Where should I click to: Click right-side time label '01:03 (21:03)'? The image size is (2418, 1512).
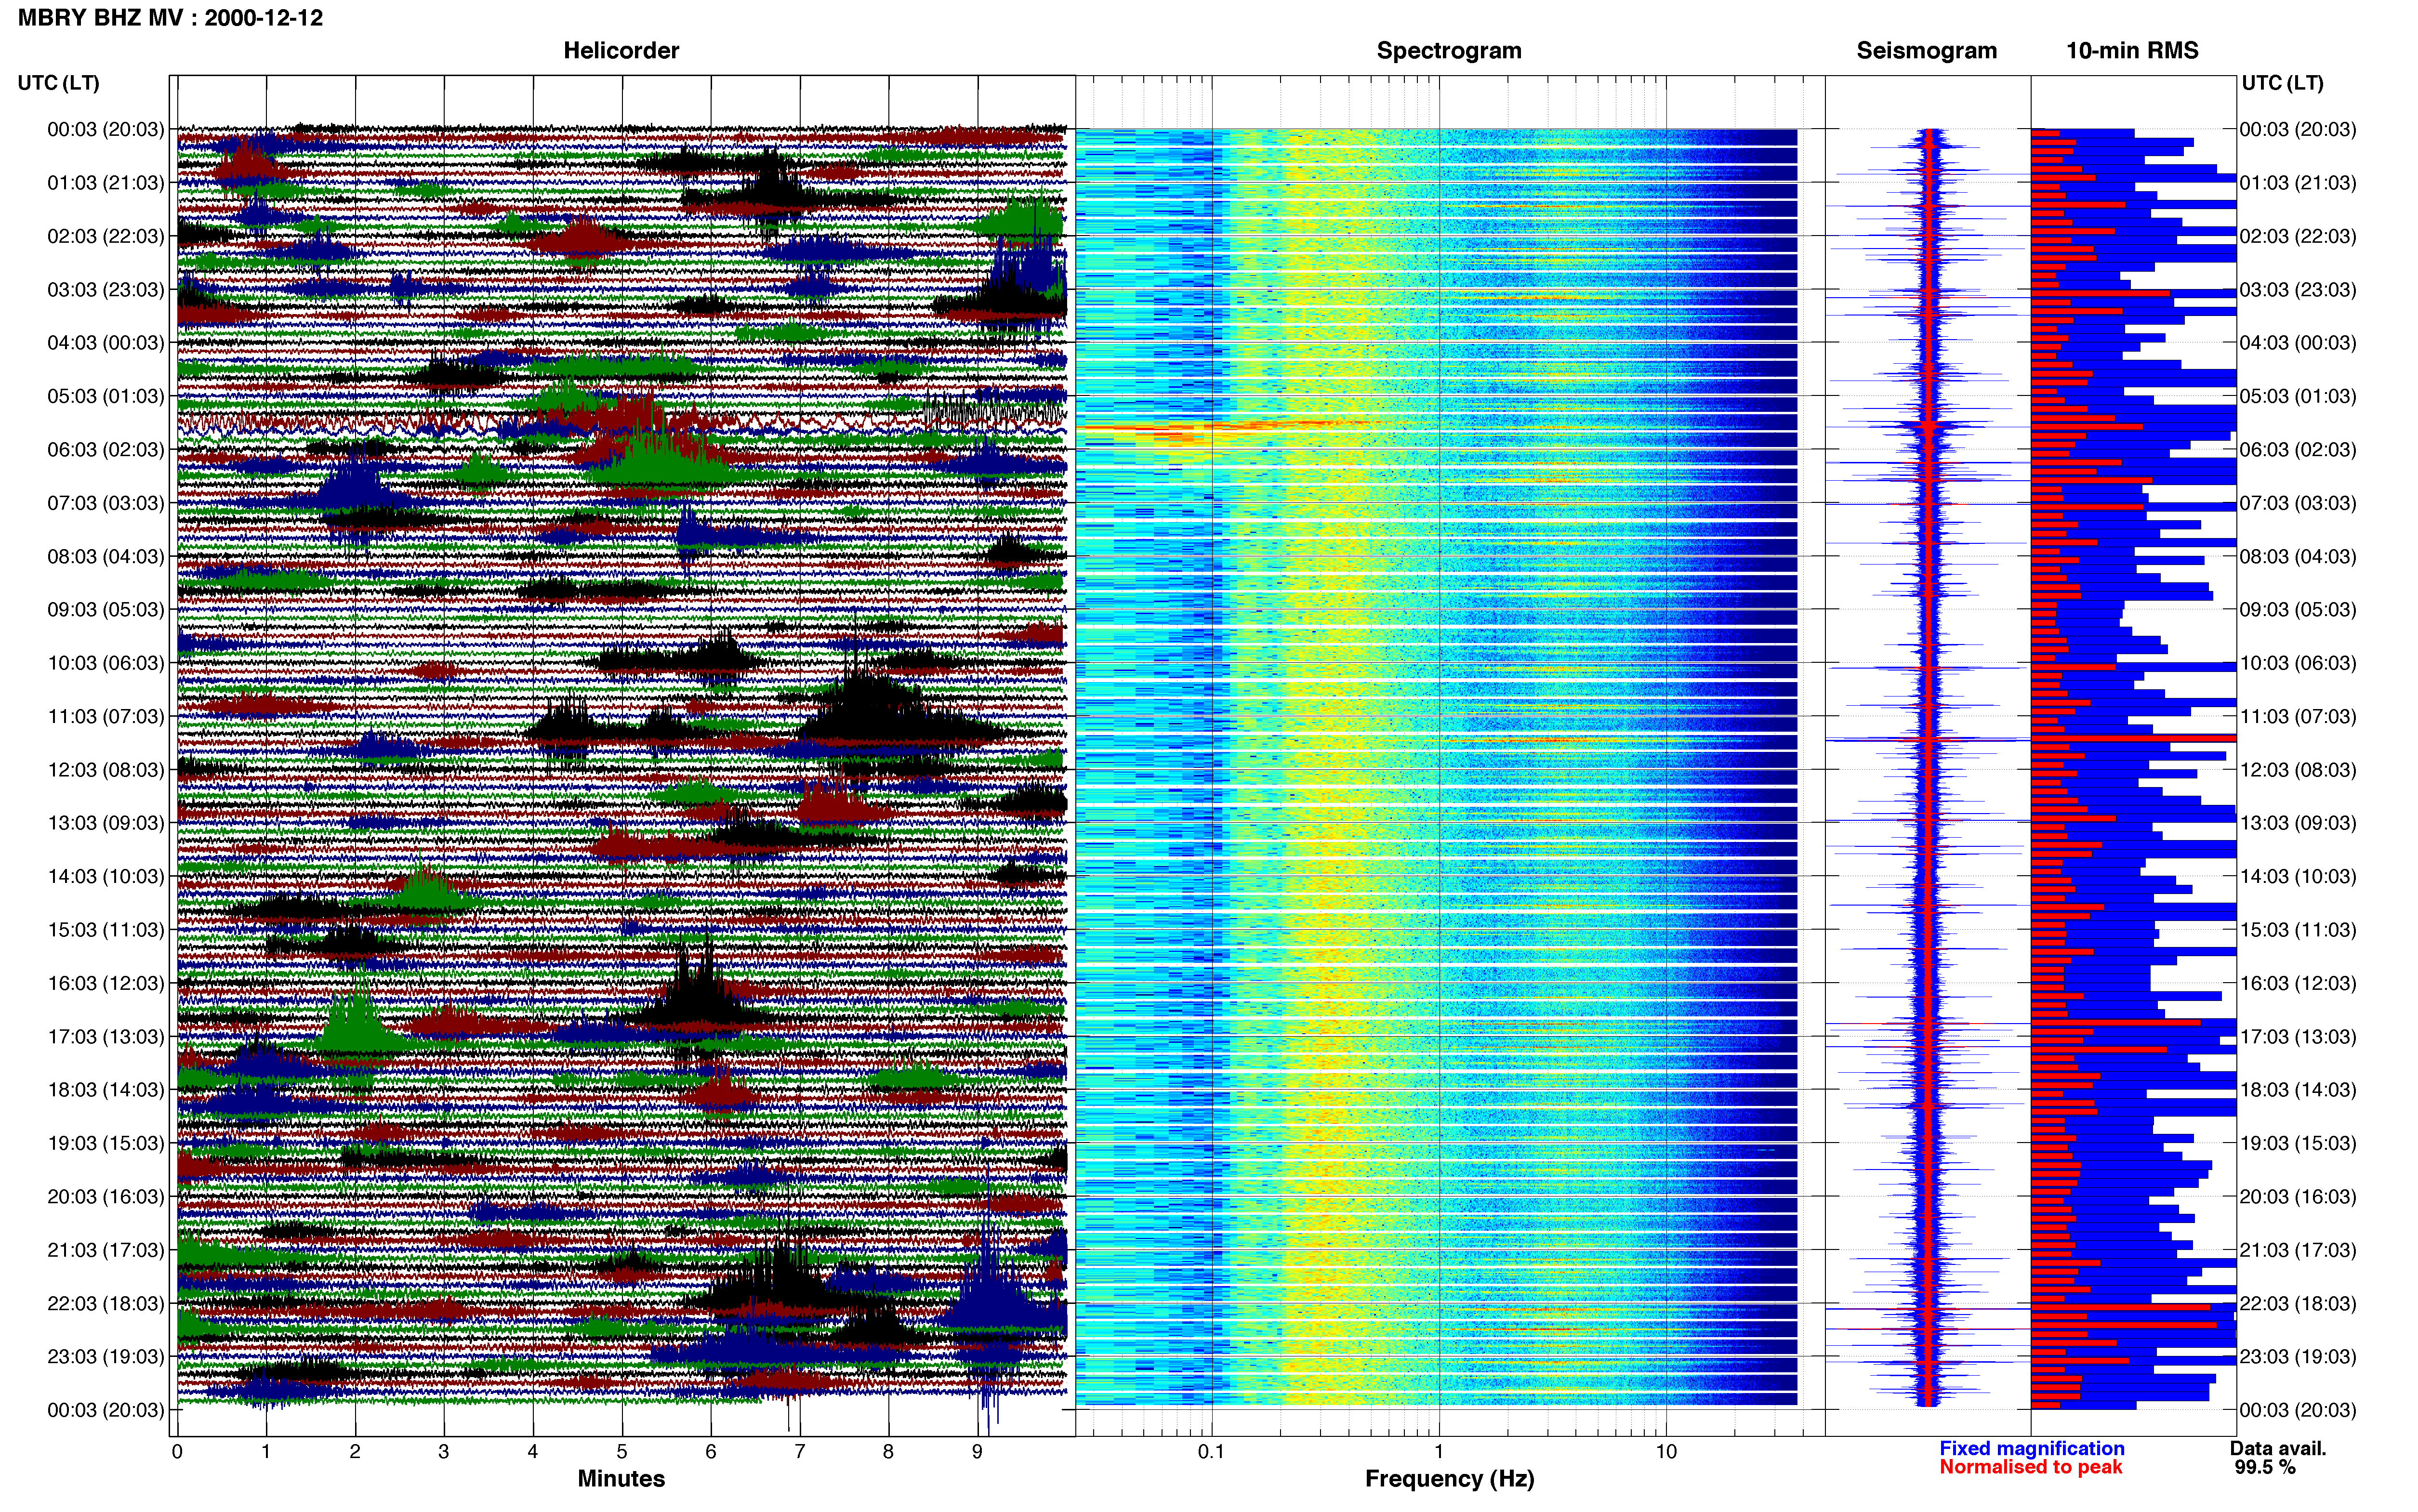click(x=2298, y=183)
